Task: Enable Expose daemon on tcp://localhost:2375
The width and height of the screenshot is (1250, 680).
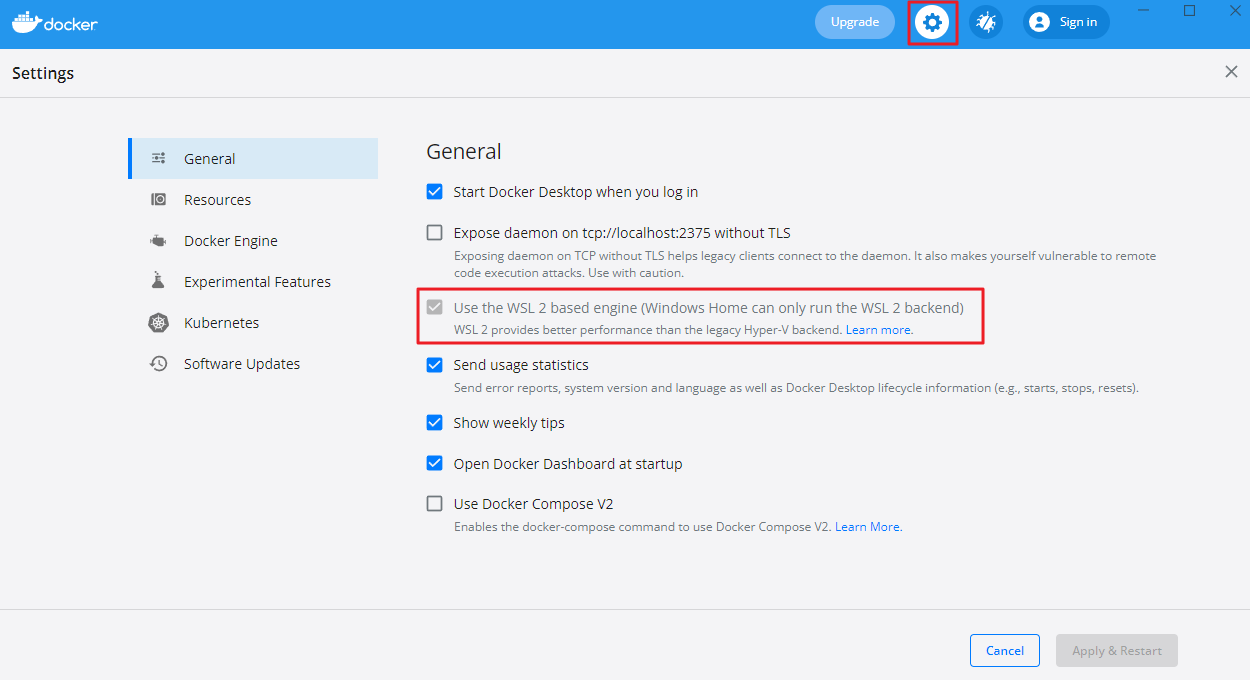Action: point(434,232)
